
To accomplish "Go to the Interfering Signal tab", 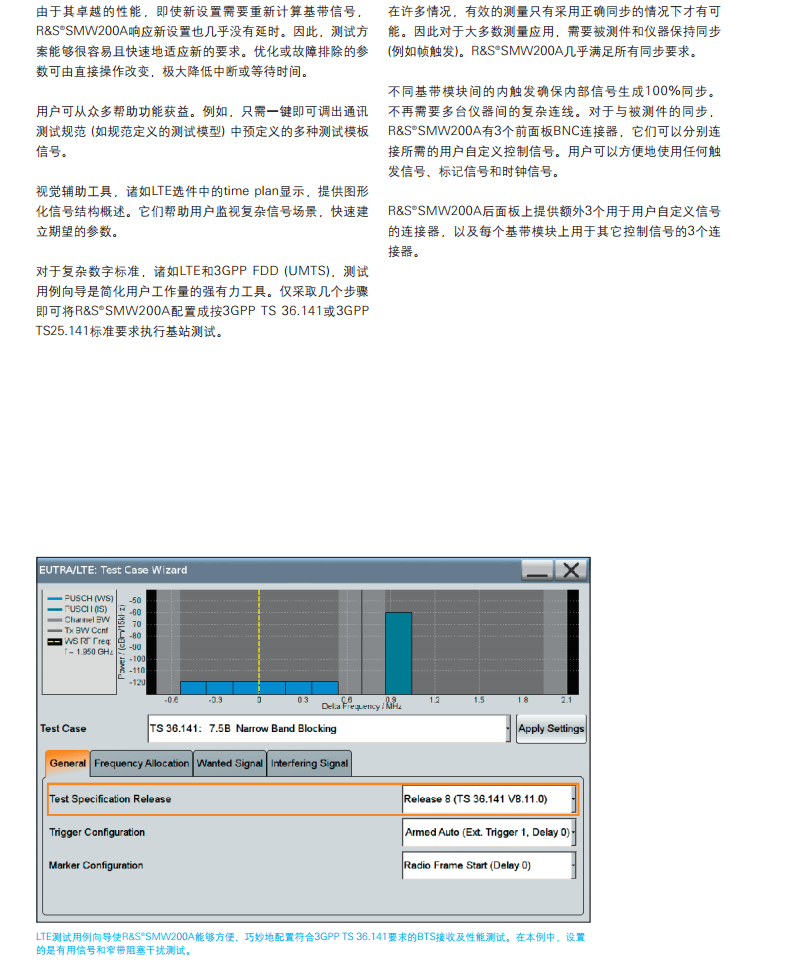I will point(310,763).
